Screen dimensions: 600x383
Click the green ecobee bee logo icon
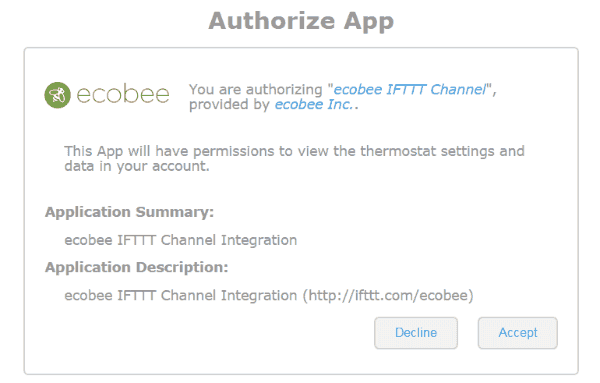[57, 95]
